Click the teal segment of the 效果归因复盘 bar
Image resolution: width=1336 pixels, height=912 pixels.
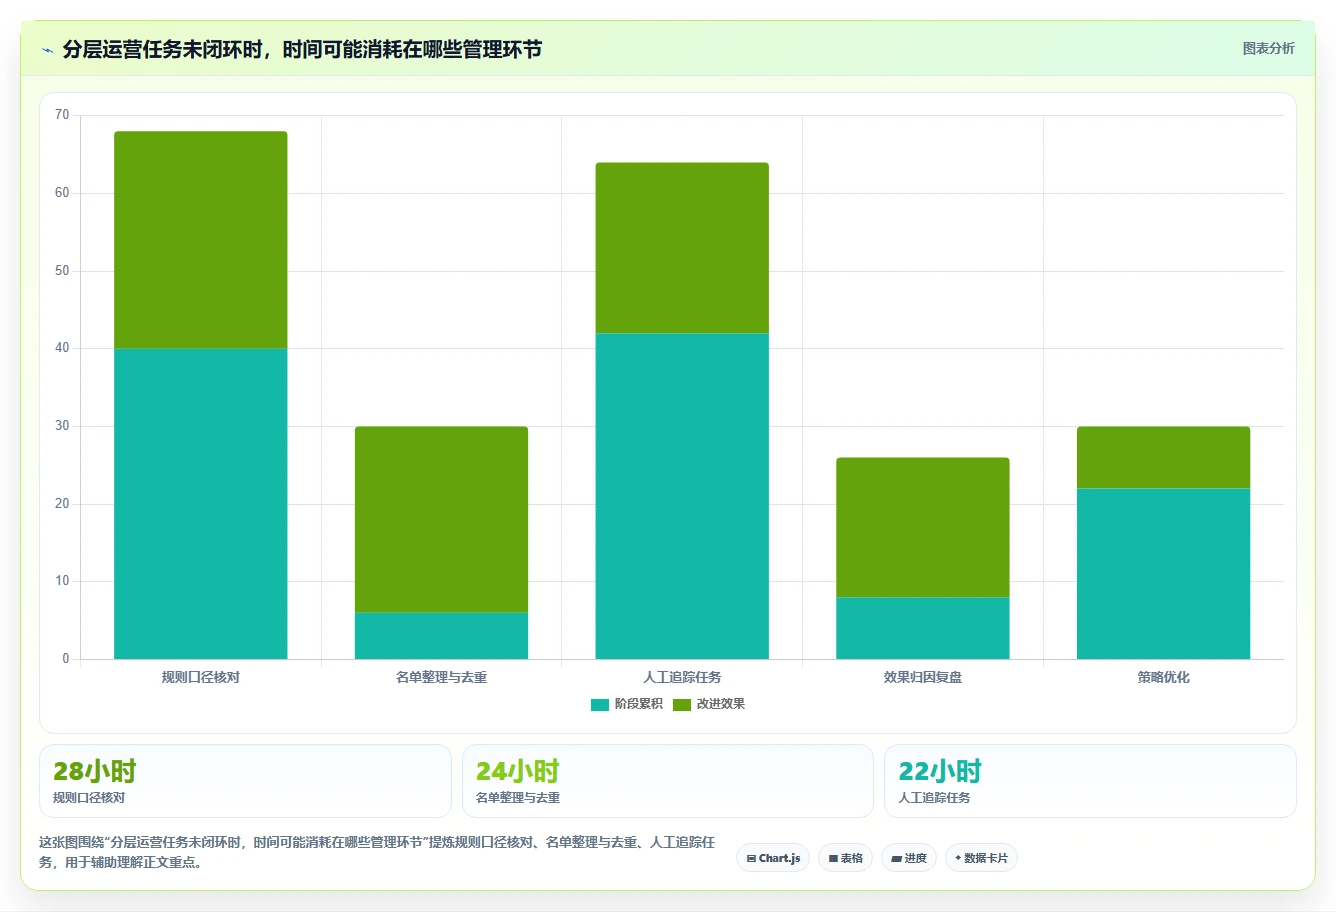(923, 628)
